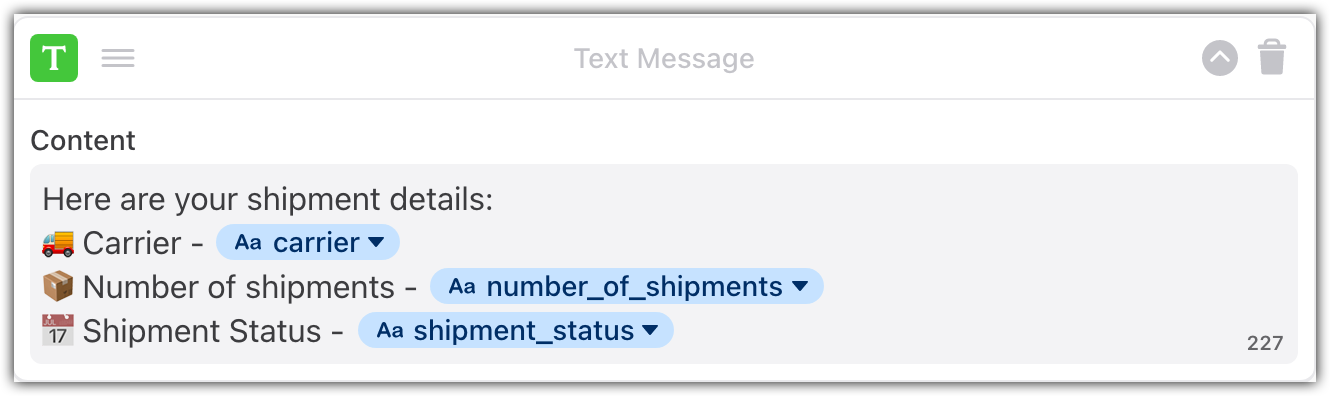
Task: Click the drag handle lines icon
Action: click(x=118, y=58)
